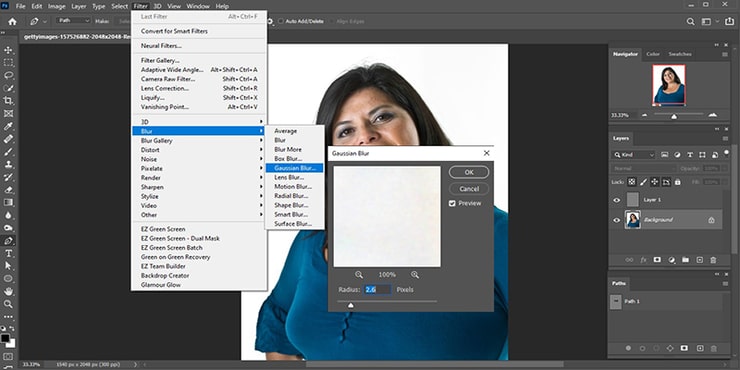The width and height of the screenshot is (740, 370).
Task: Select the Brush tool
Action: pyautogui.click(x=8, y=152)
